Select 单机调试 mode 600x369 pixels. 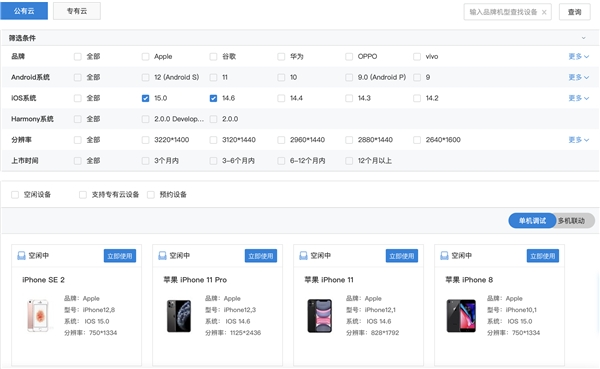click(x=532, y=221)
